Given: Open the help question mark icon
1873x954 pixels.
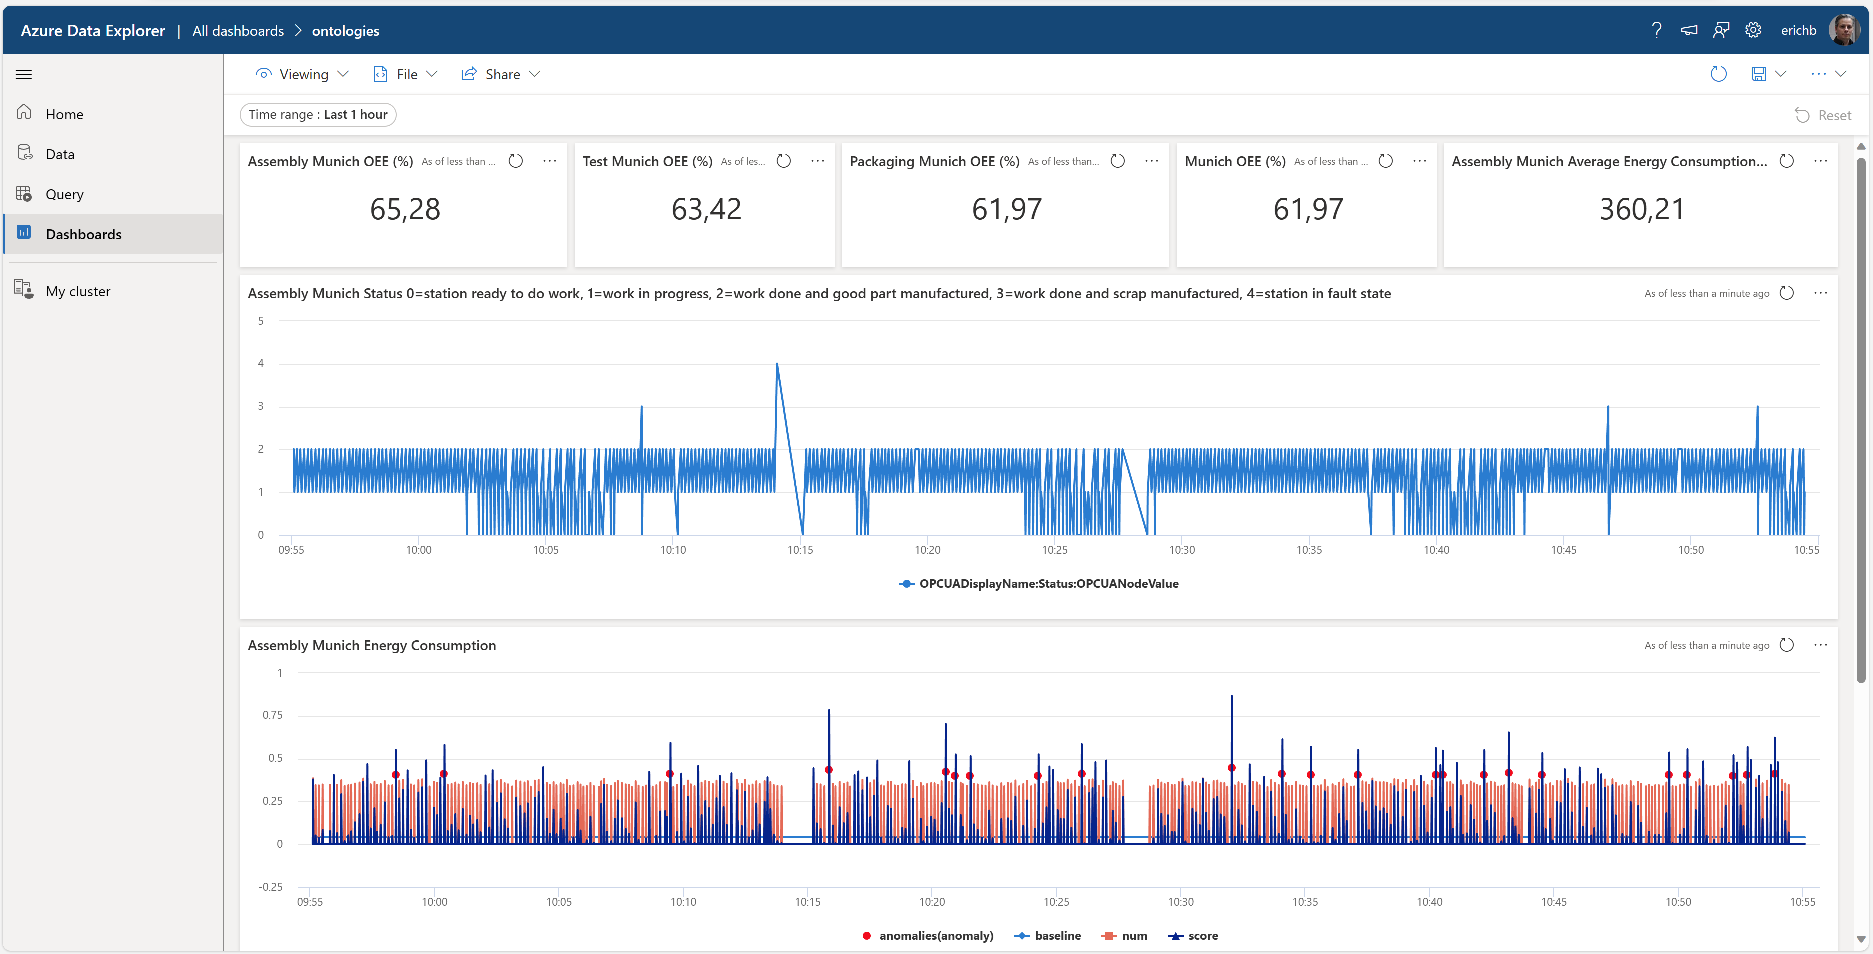Looking at the screenshot, I should click(1656, 30).
